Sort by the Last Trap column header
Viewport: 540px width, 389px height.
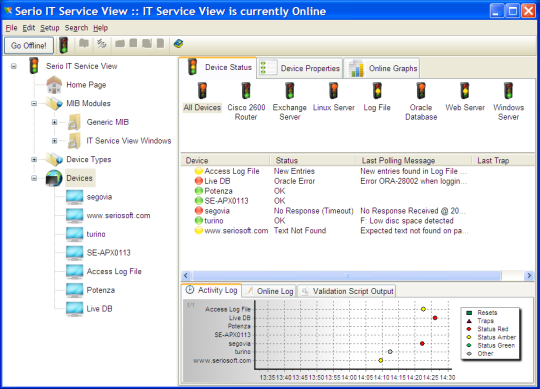click(503, 160)
